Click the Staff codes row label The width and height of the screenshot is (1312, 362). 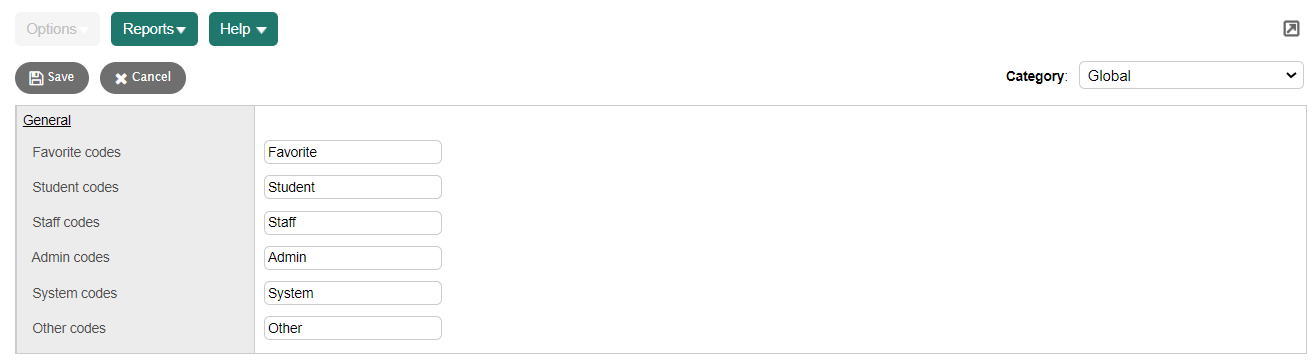tap(66, 222)
